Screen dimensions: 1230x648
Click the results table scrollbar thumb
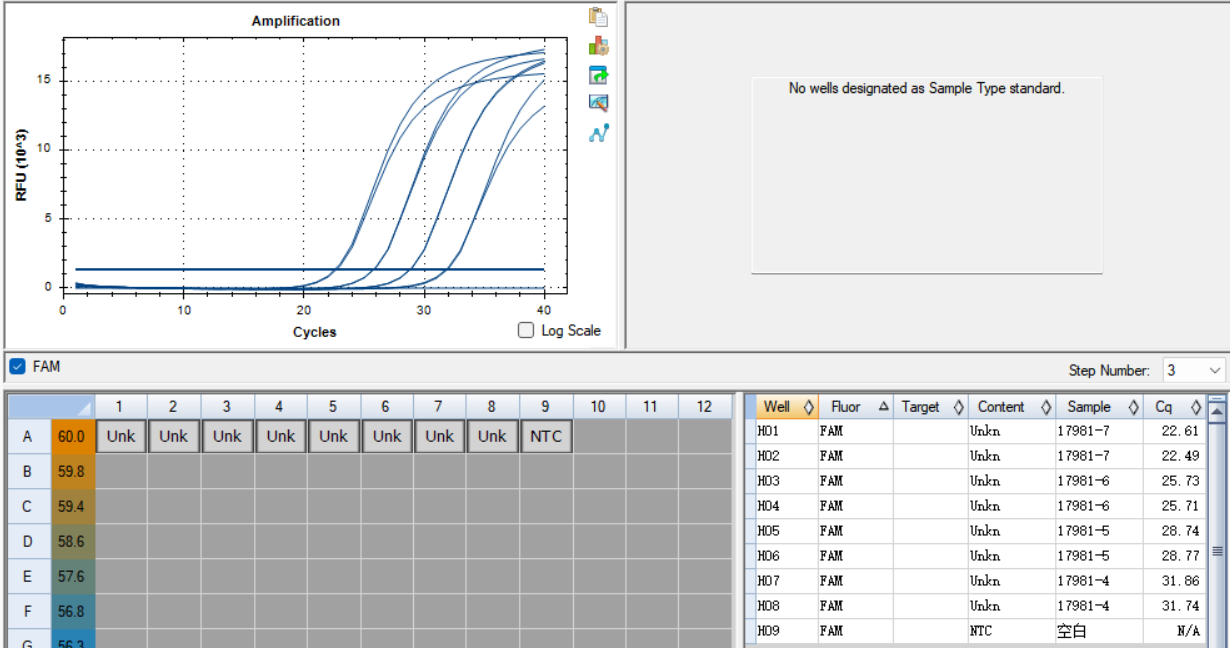point(1217,551)
